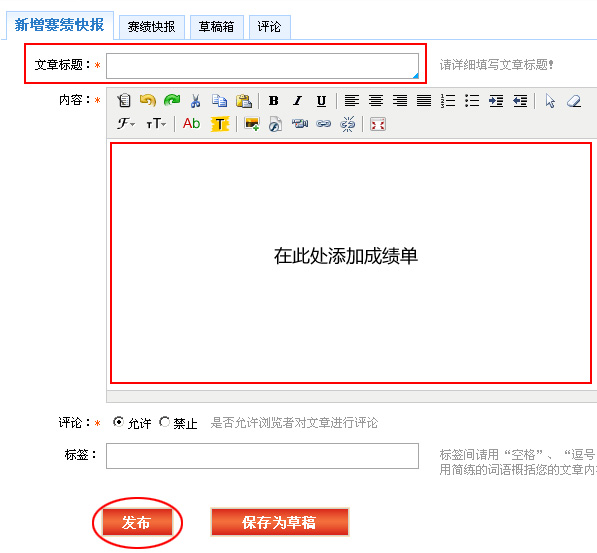The height and width of the screenshot is (553, 597).
Task: Cut selection with scissors icon
Action: pos(196,101)
